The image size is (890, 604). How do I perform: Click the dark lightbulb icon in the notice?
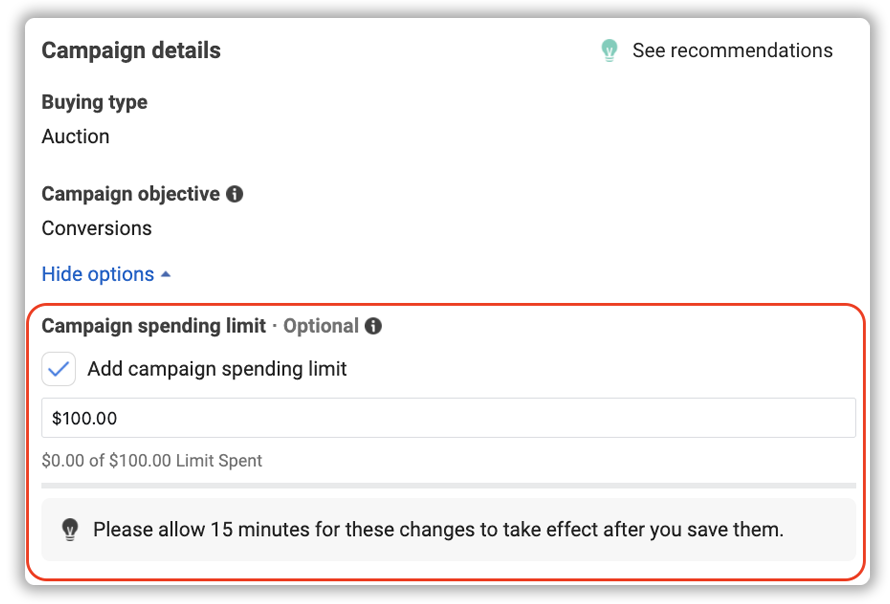(x=70, y=530)
